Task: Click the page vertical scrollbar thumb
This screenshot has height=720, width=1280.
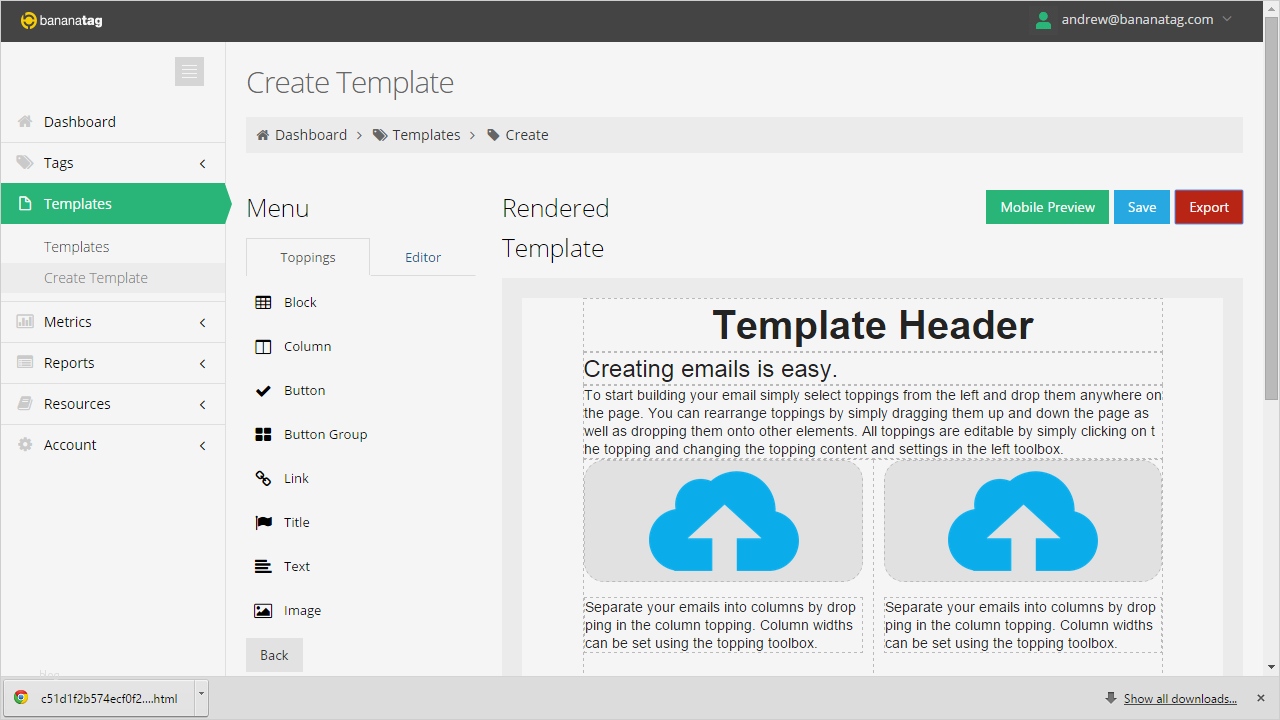Action: click(1271, 208)
